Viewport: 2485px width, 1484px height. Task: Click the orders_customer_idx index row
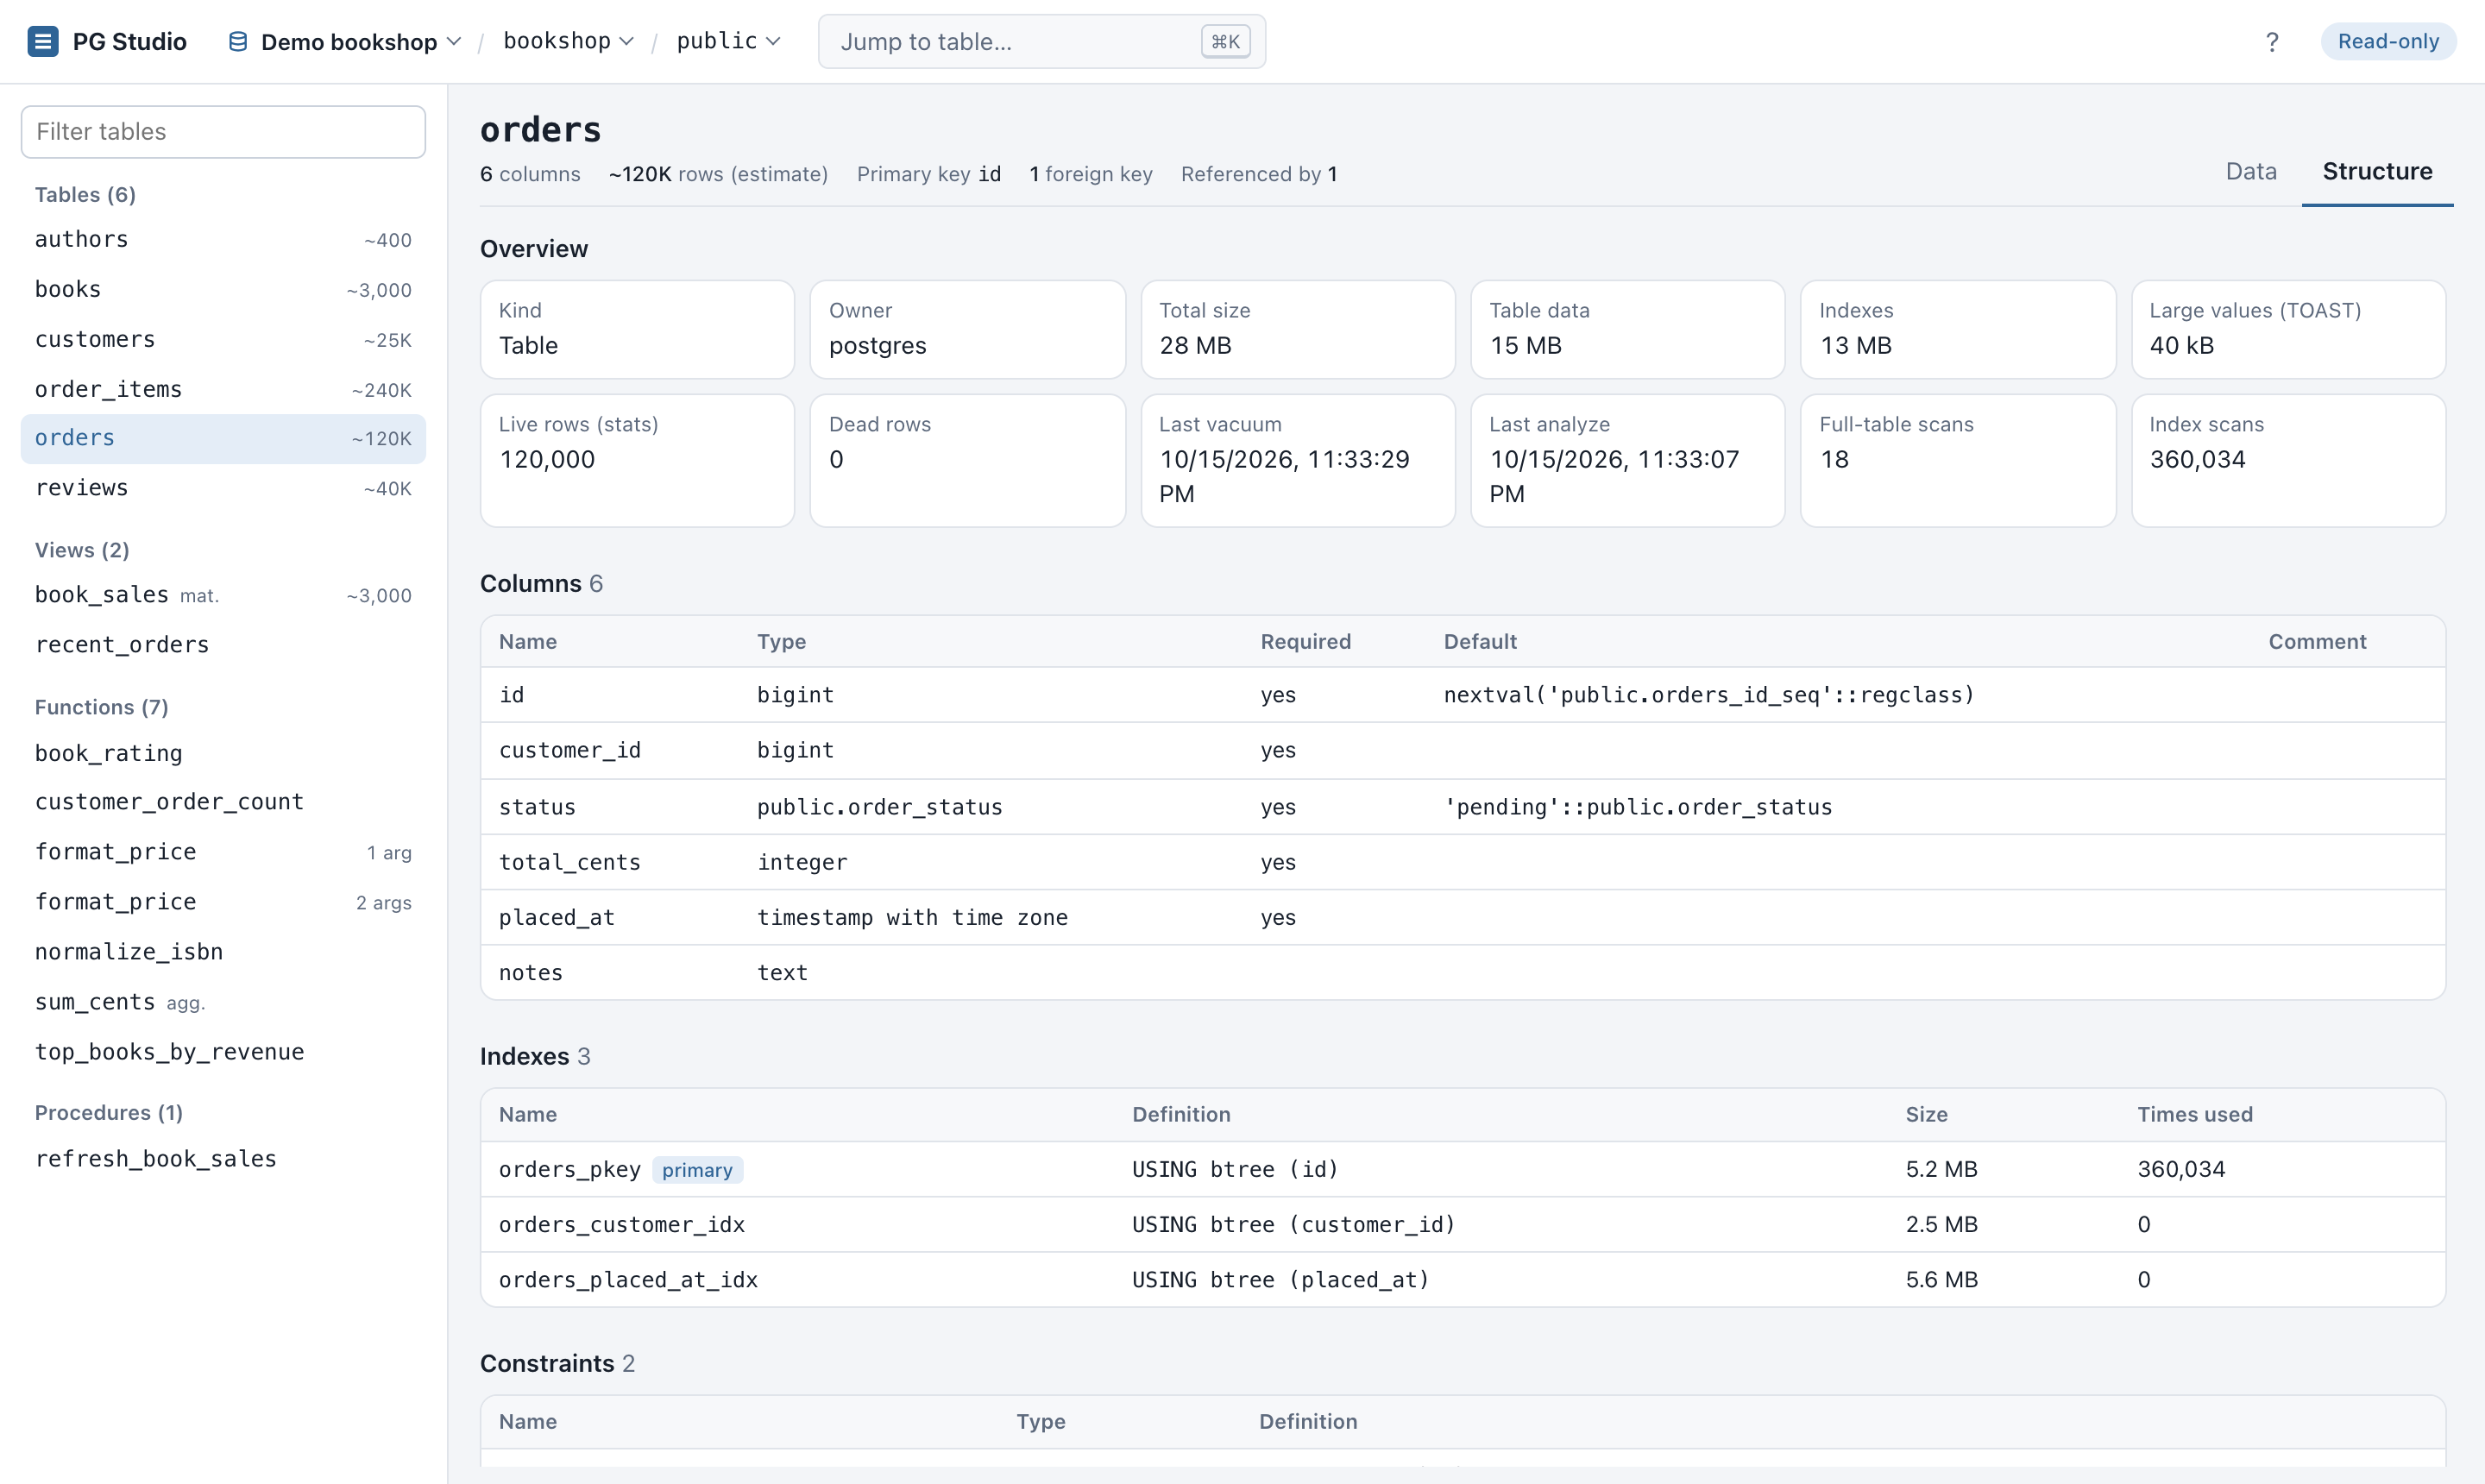pyautogui.click(x=1462, y=1225)
